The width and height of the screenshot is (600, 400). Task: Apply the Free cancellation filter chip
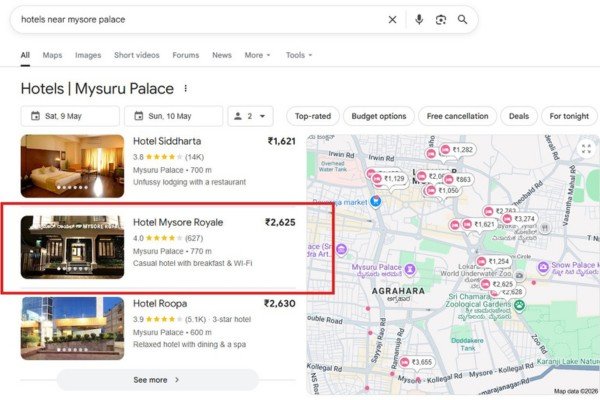point(457,116)
